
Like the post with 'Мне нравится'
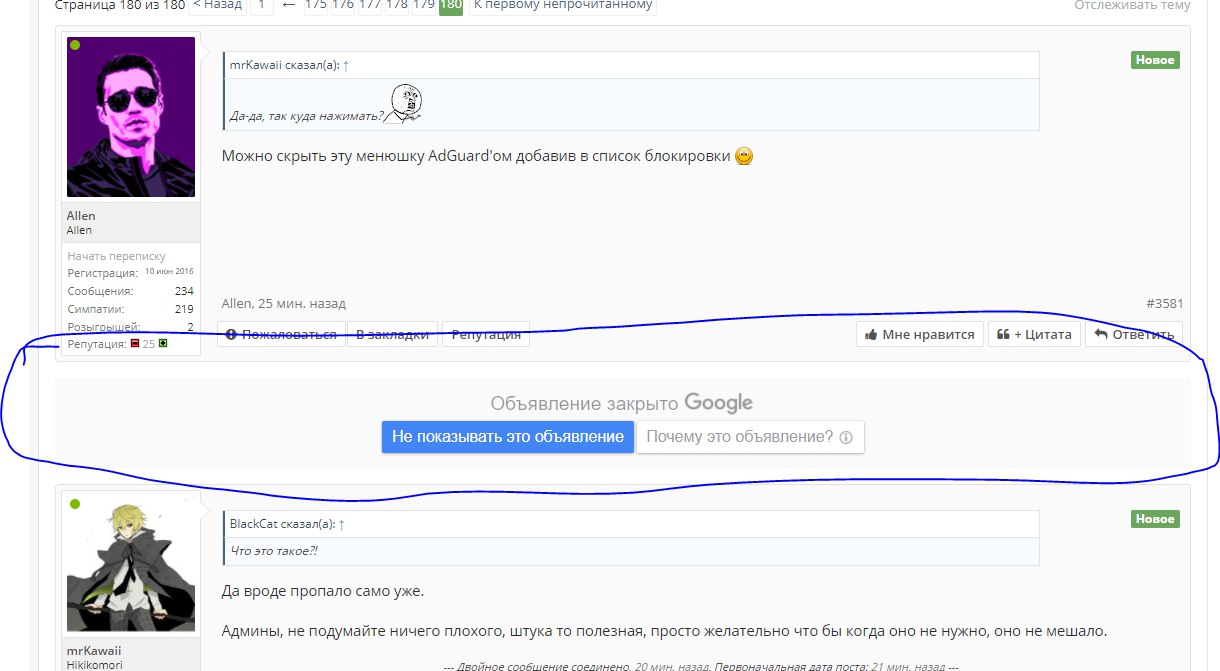(x=920, y=334)
